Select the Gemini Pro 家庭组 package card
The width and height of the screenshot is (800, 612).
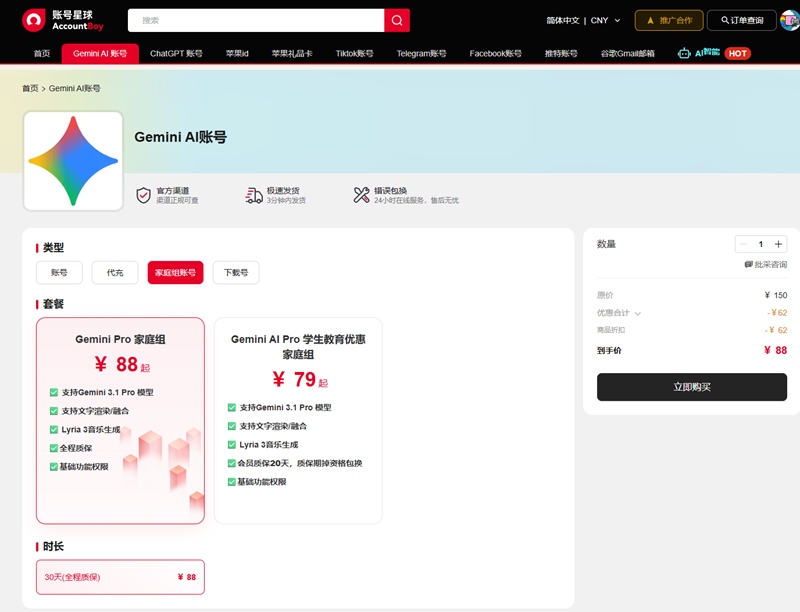[x=120, y=421]
